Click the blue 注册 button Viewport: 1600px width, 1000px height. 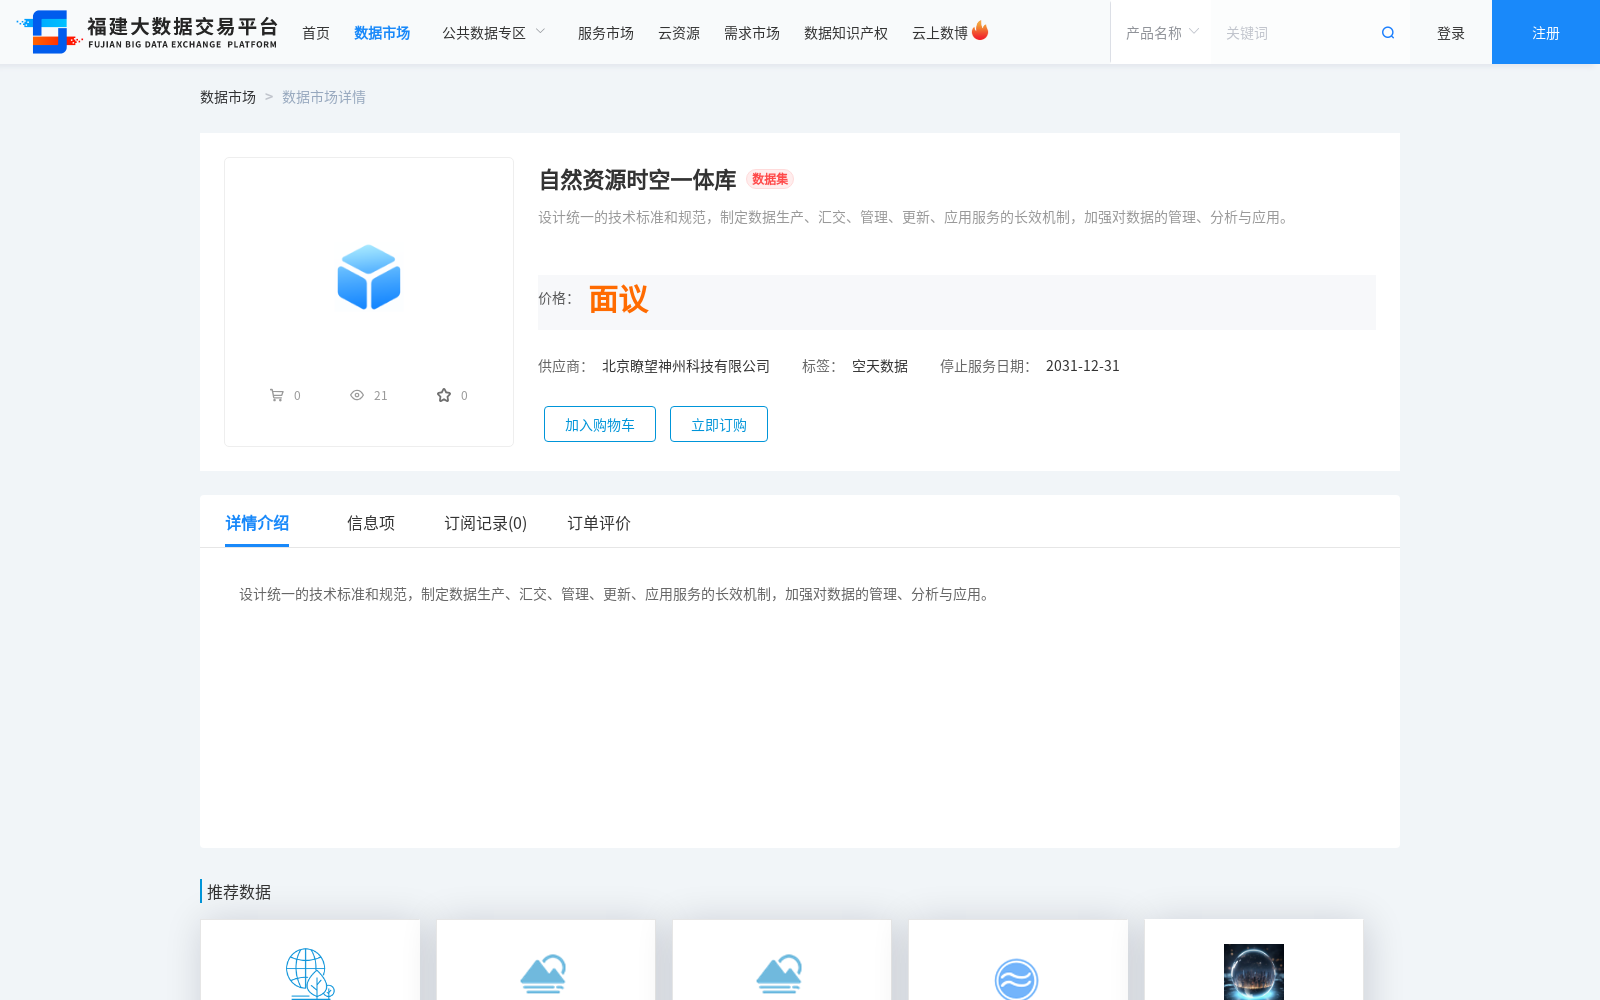(1546, 32)
